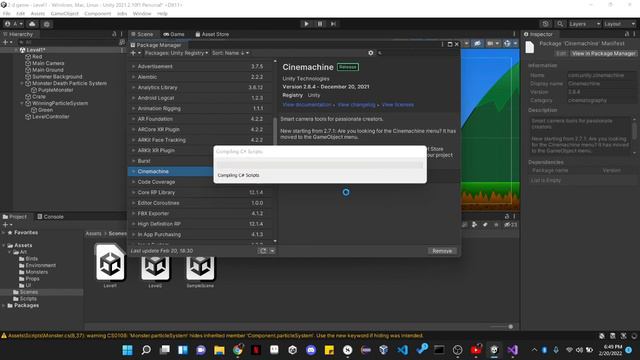Select Summer Background in the Hierarchy
Viewport: 640px width, 360px height.
pos(57,76)
